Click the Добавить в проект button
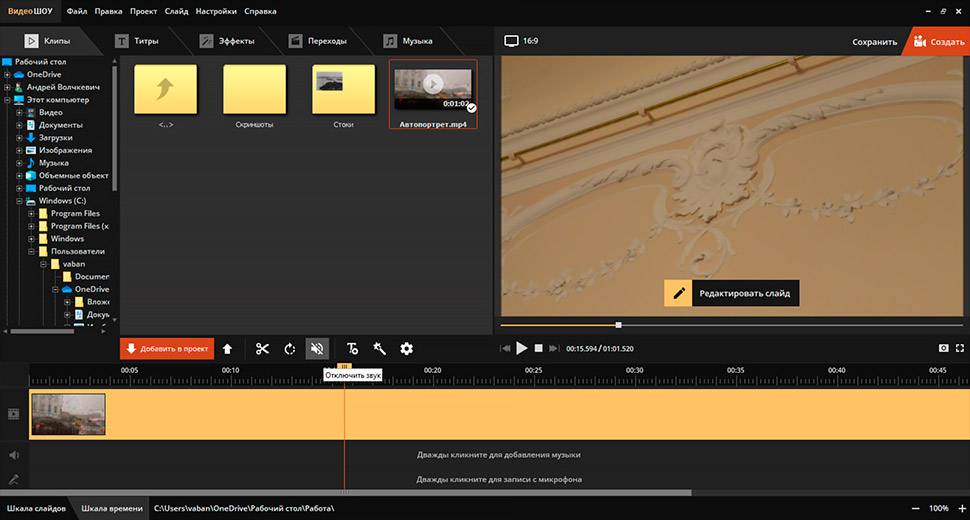Viewport: 970px width, 520px height. coord(167,349)
